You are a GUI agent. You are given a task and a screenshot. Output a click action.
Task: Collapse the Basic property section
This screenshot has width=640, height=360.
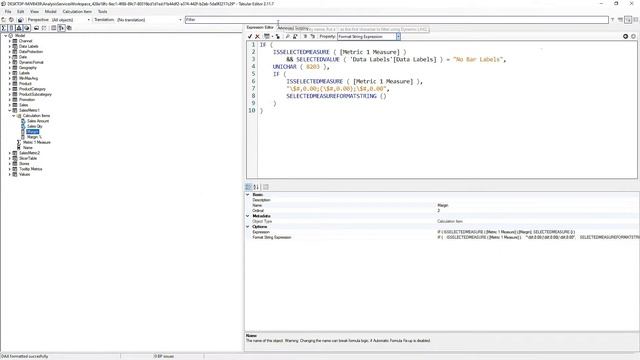(x=247, y=195)
